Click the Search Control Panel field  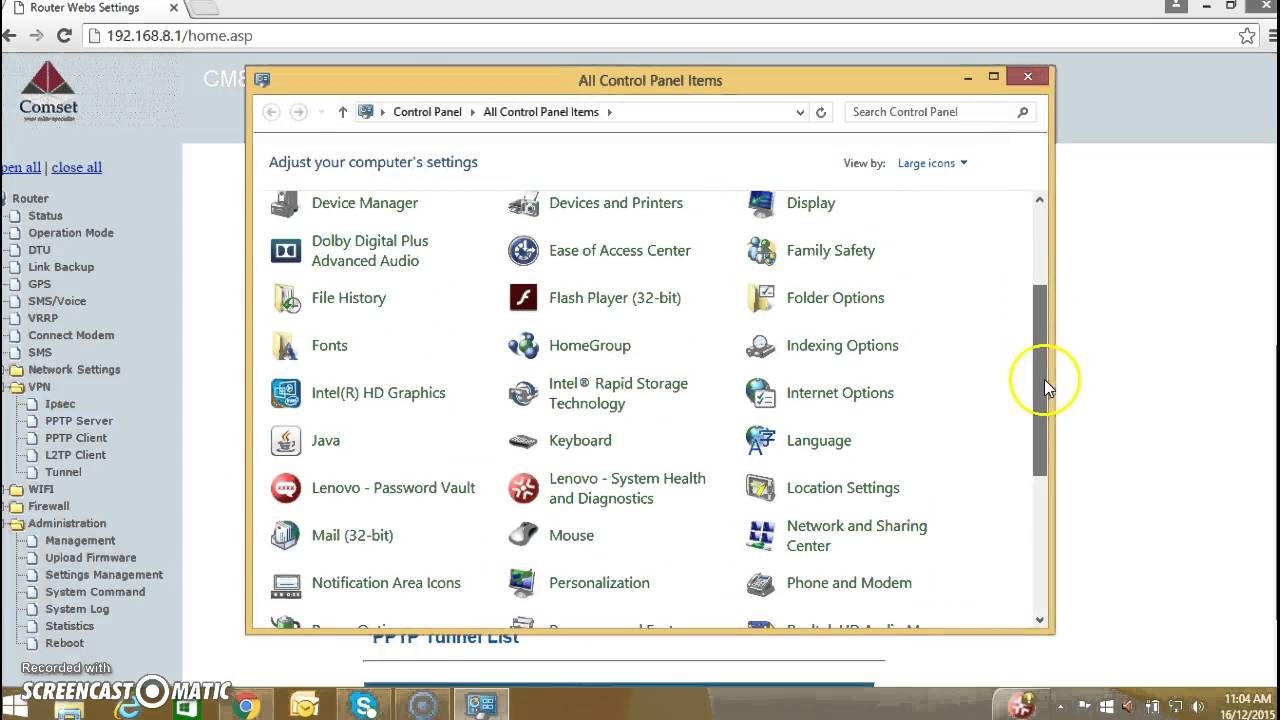tap(940, 112)
